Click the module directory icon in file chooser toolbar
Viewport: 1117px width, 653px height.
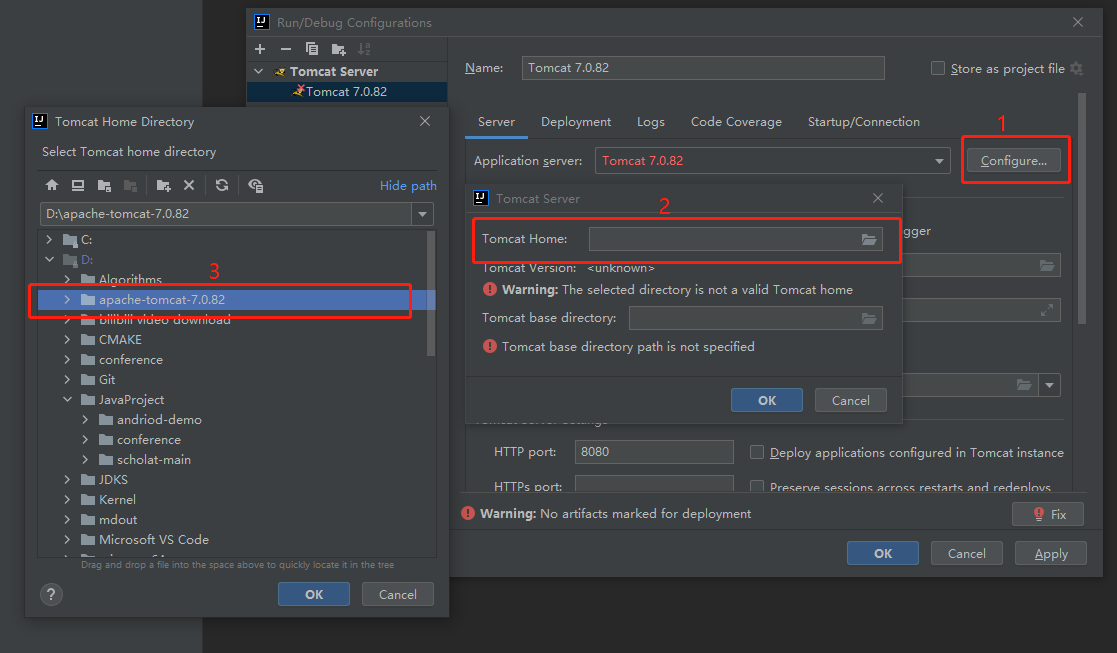click(130, 185)
